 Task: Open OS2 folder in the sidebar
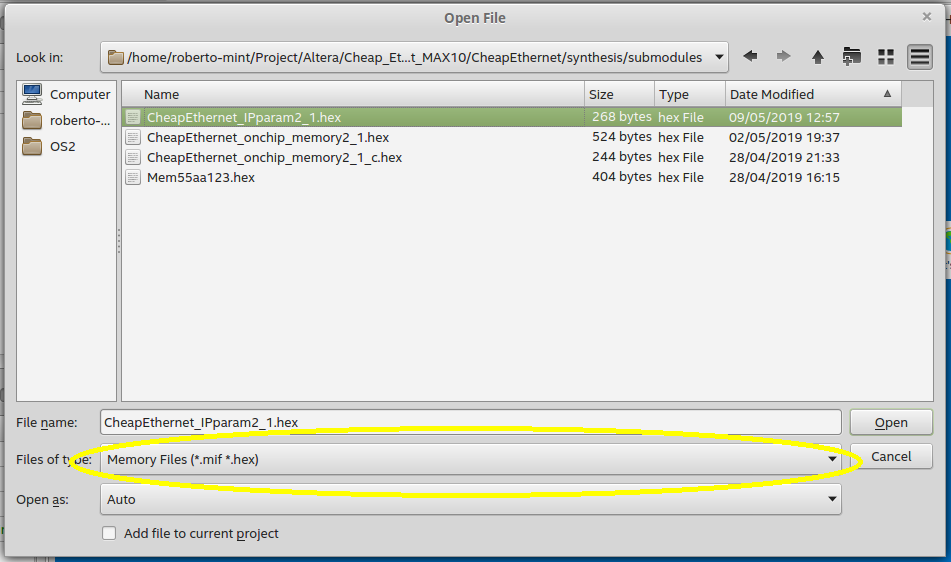49,146
